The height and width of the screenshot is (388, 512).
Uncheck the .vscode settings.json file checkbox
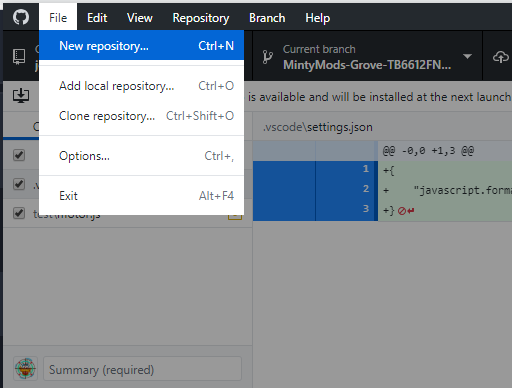[19, 184]
